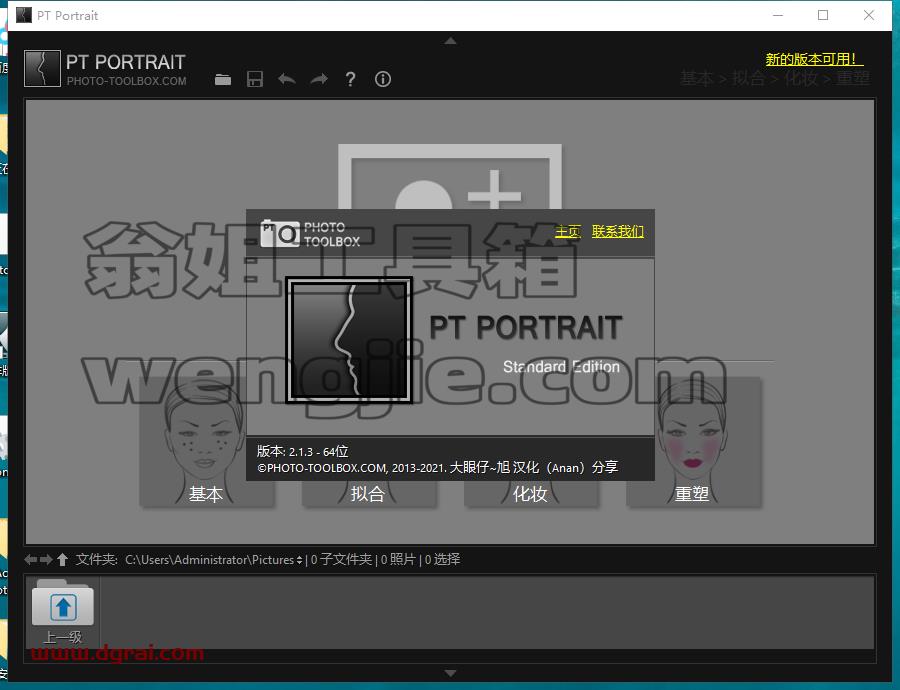
Task: Click the 0 选择 selection count
Action: pyautogui.click(x=442, y=560)
